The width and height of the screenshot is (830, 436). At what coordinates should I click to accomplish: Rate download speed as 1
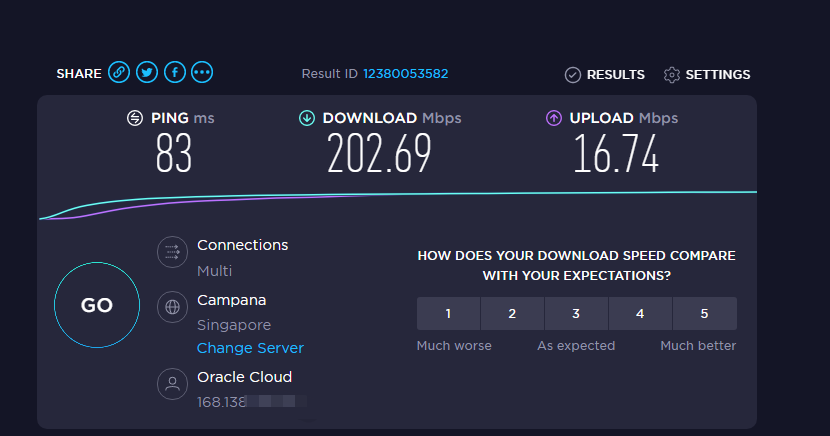click(x=448, y=314)
